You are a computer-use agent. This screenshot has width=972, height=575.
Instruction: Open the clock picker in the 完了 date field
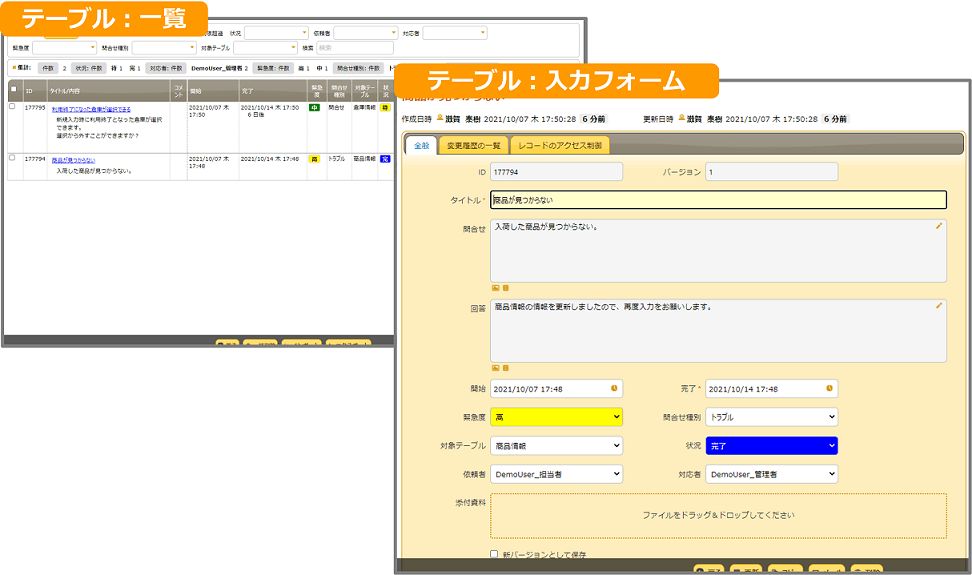[829, 388]
